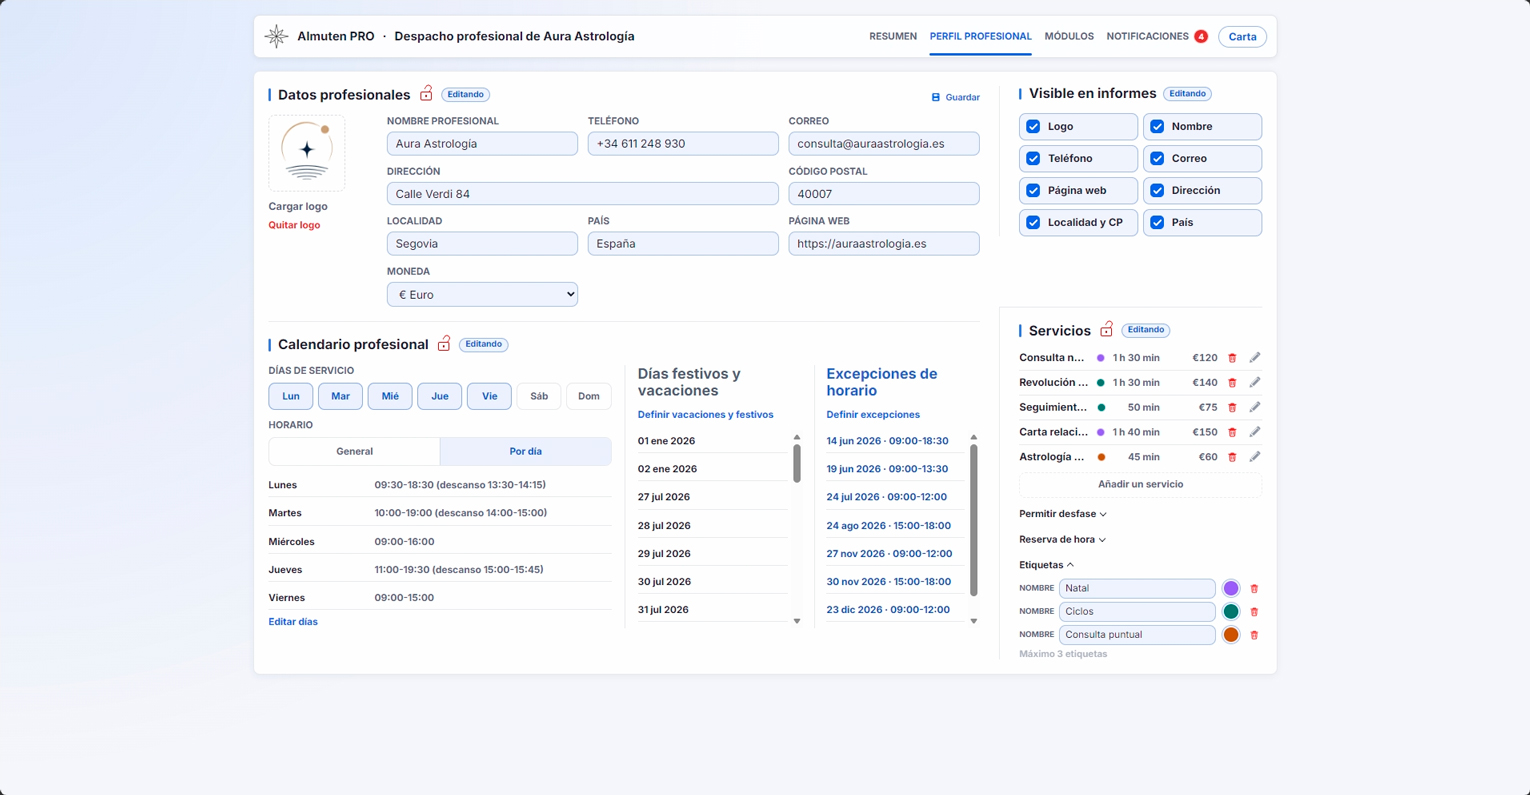Toggle the Página web checkbox

click(1033, 191)
